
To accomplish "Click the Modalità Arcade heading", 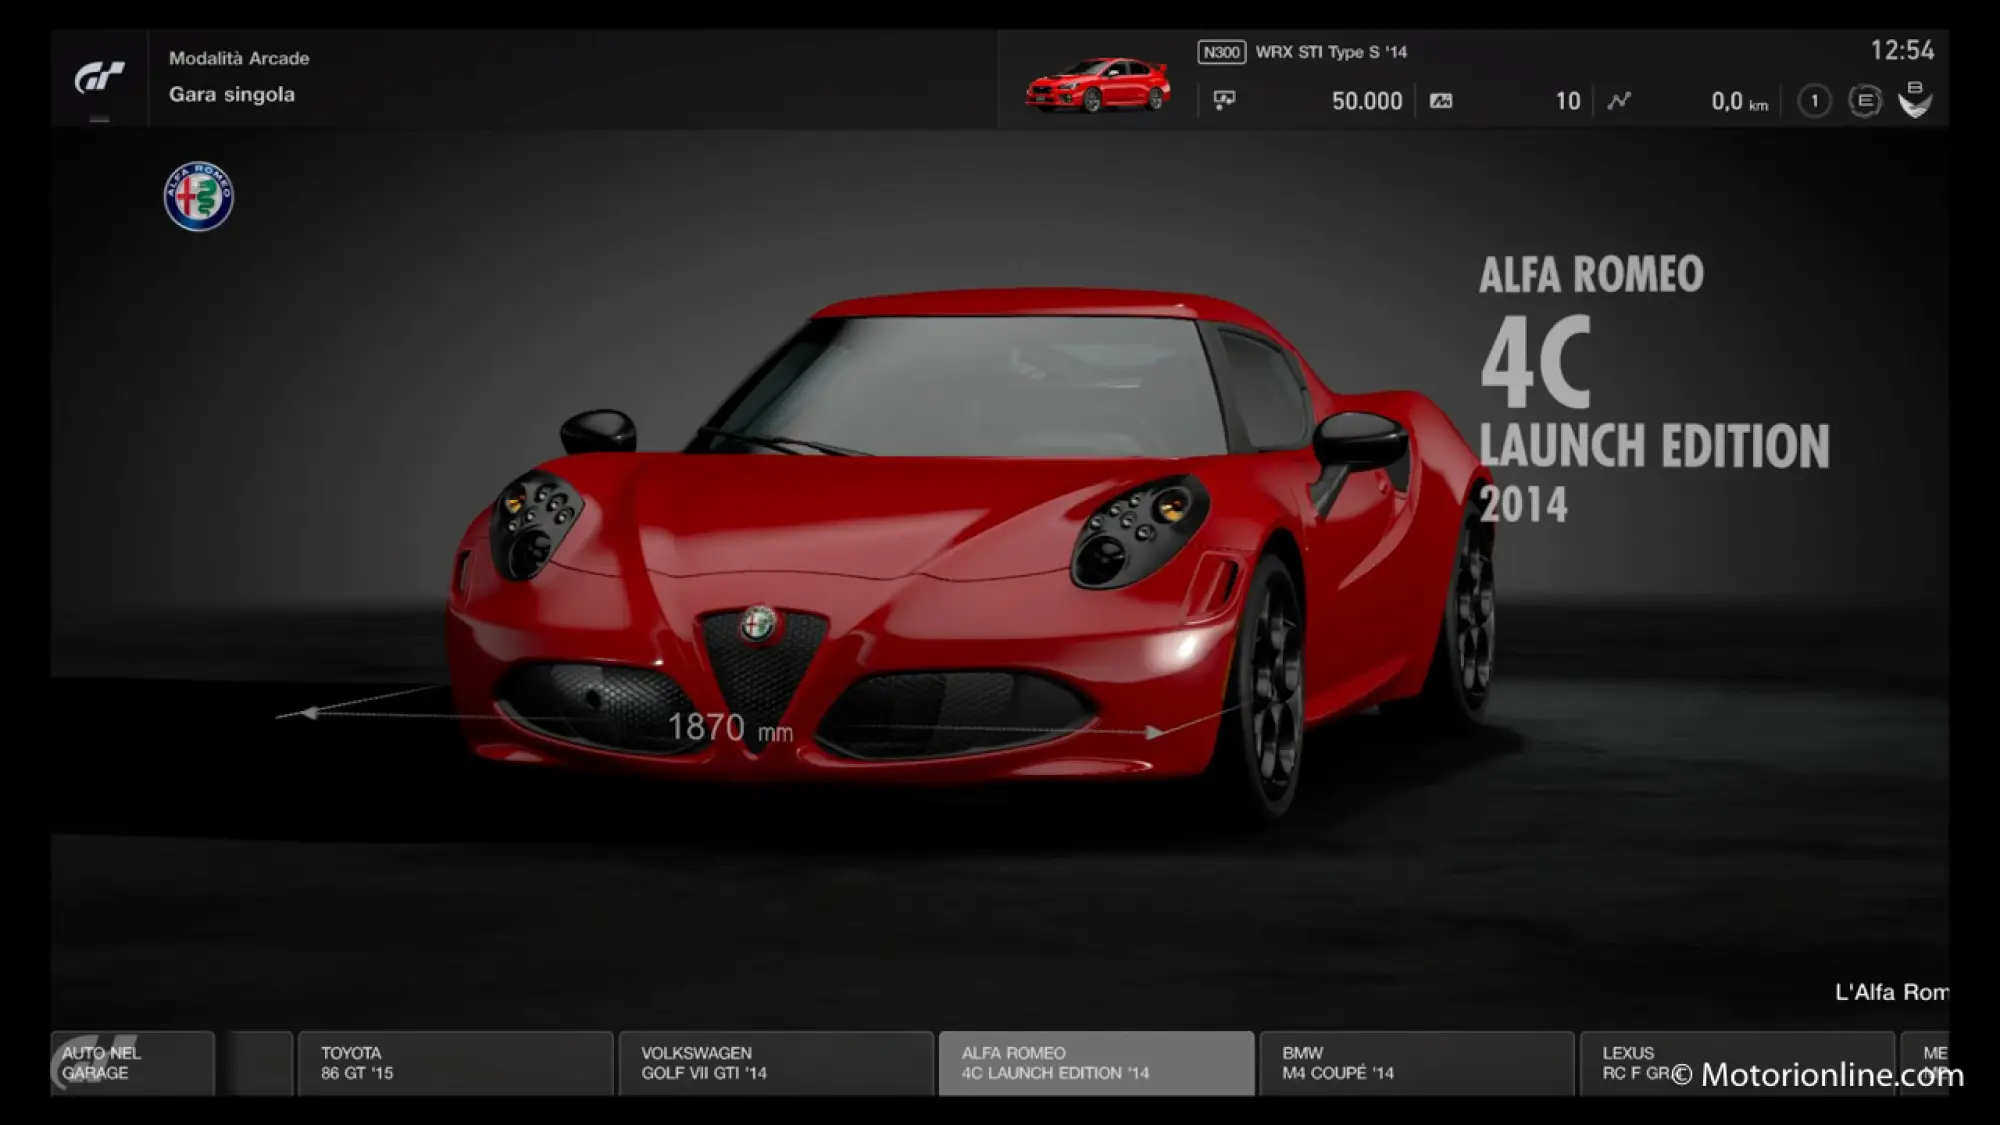I will [x=239, y=58].
